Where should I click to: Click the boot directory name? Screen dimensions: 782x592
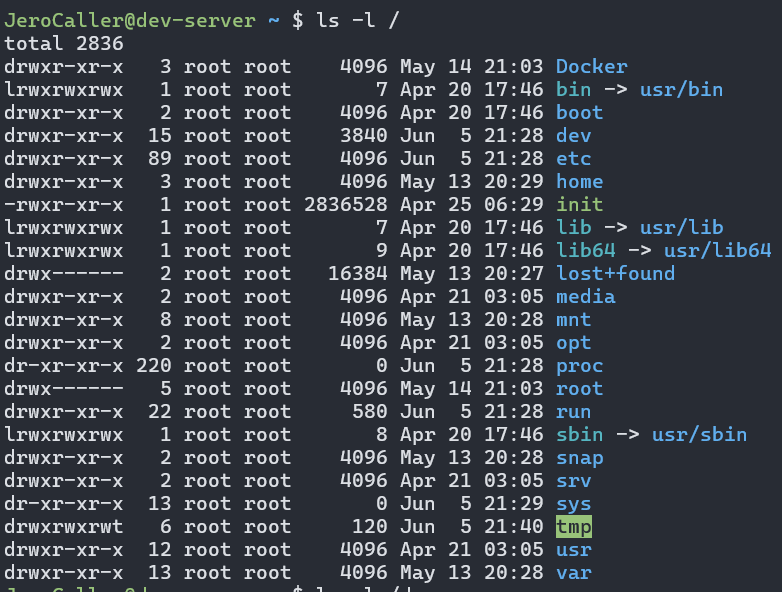pyautogui.click(x=580, y=113)
